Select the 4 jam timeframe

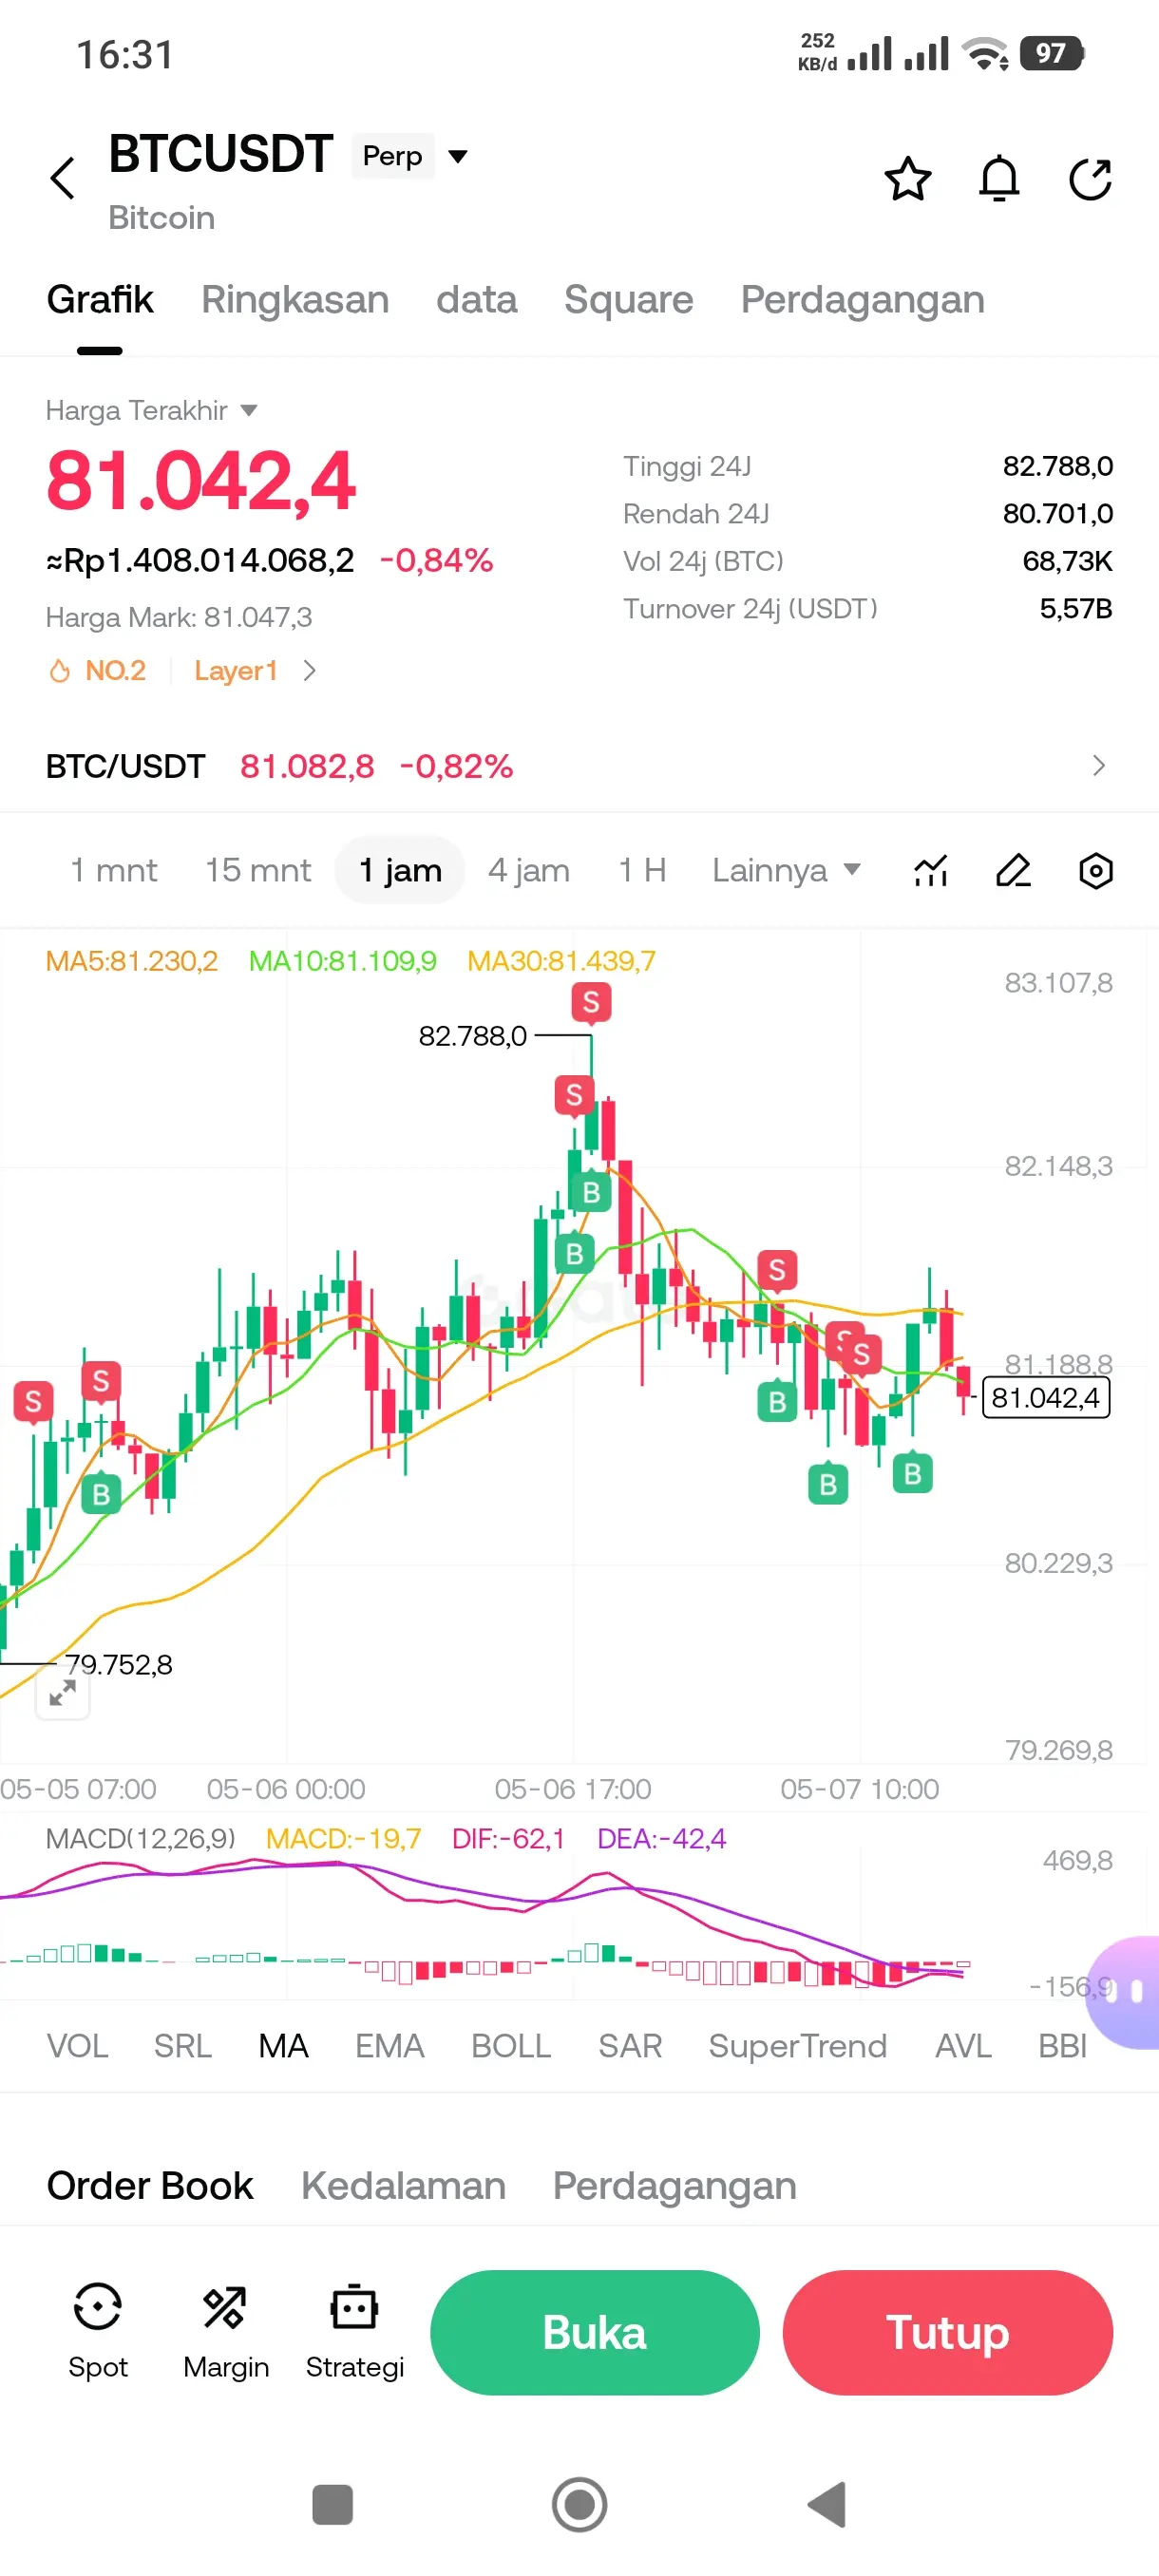[x=529, y=871]
